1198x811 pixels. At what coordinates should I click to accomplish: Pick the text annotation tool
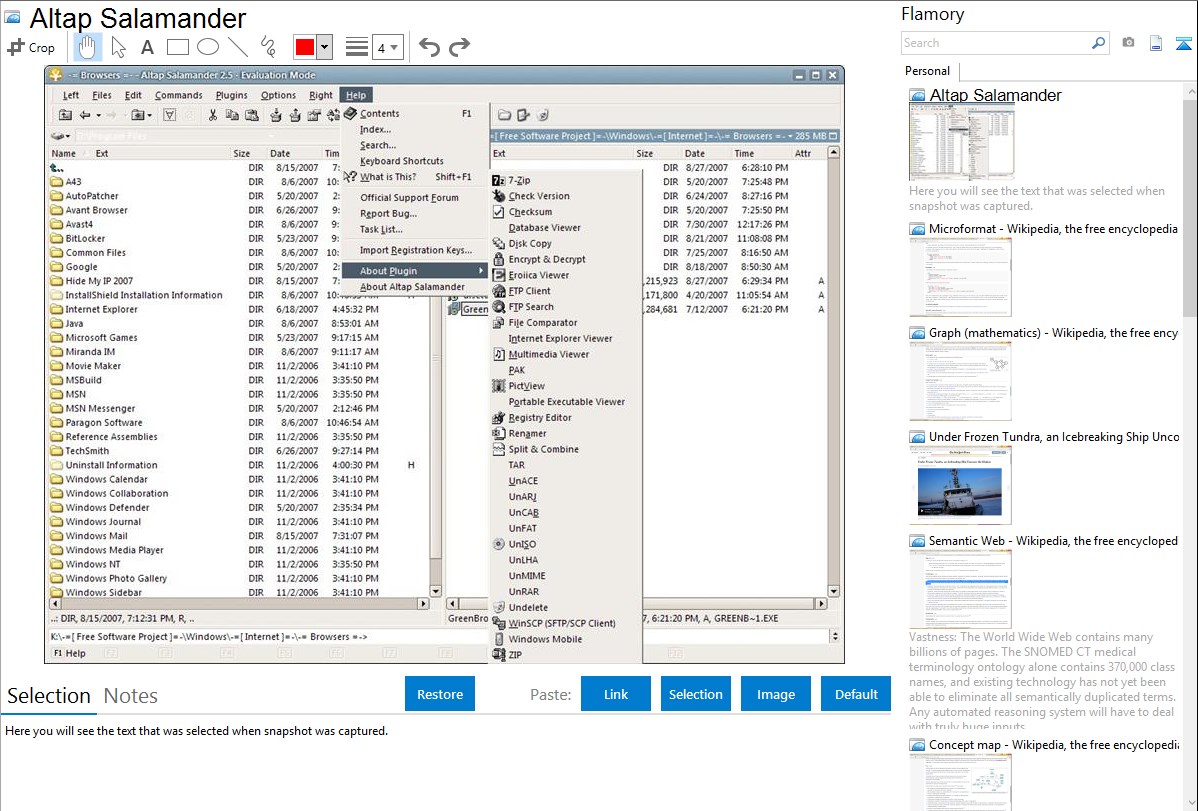click(x=147, y=47)
